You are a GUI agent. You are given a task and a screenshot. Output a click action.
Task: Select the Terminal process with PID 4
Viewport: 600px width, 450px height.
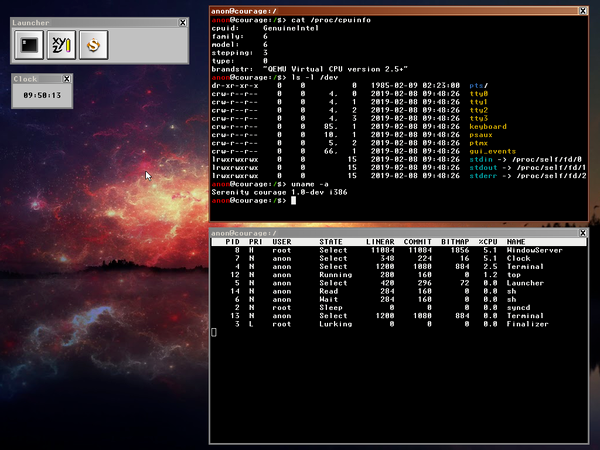(398, 267)
